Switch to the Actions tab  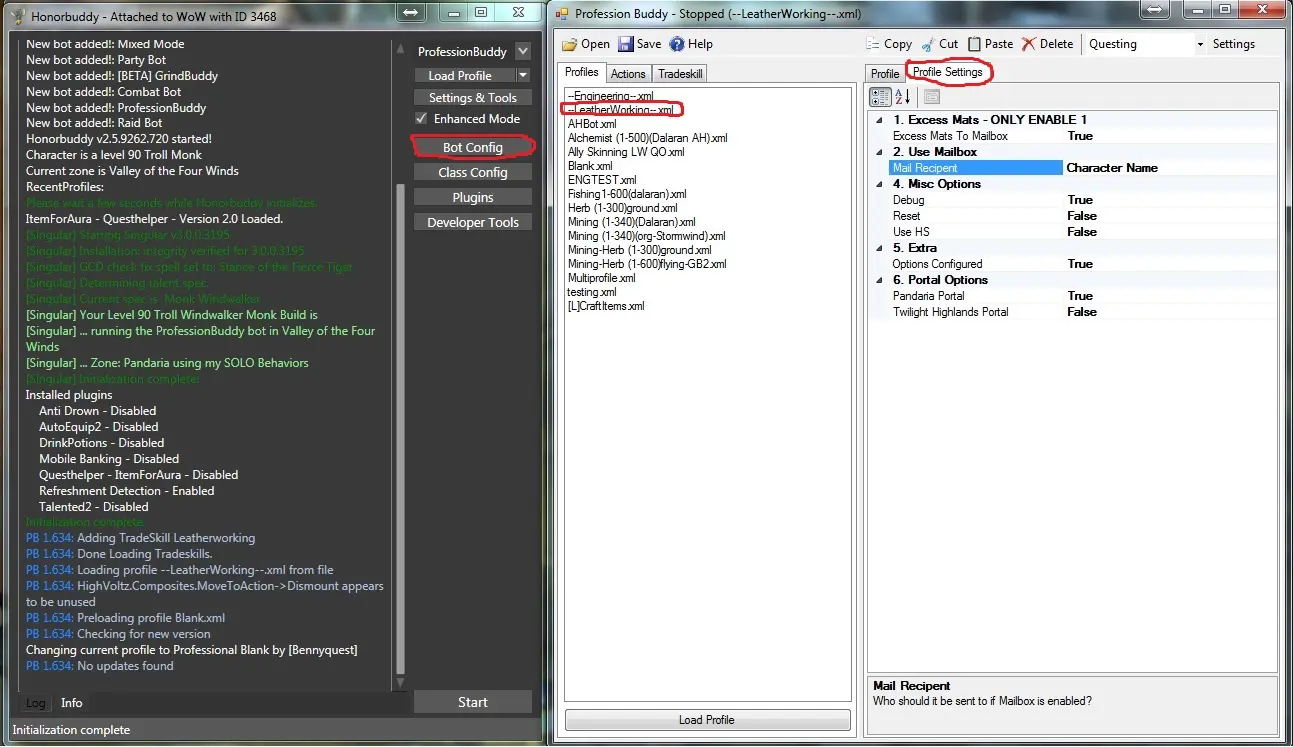click(x=628, y=74)
